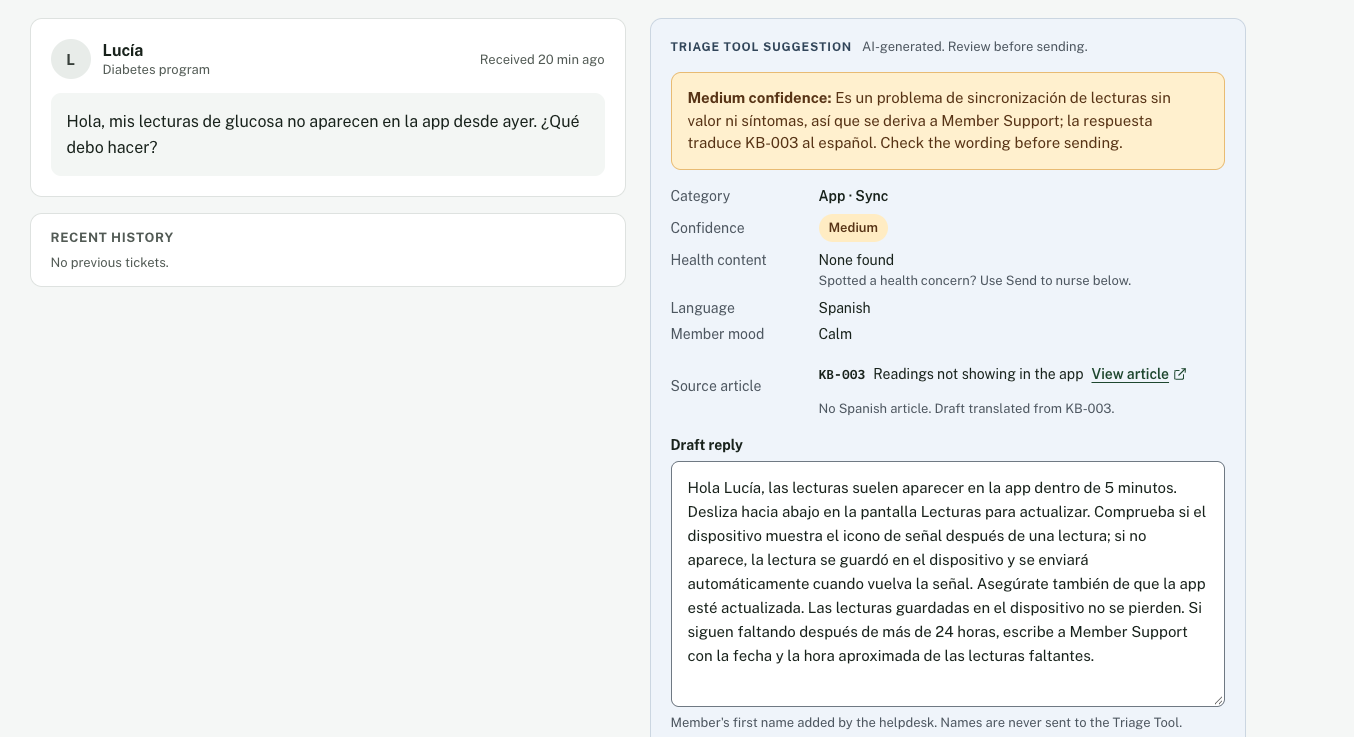
Task: Click the App · Sync category value
Action: point(853,196)
